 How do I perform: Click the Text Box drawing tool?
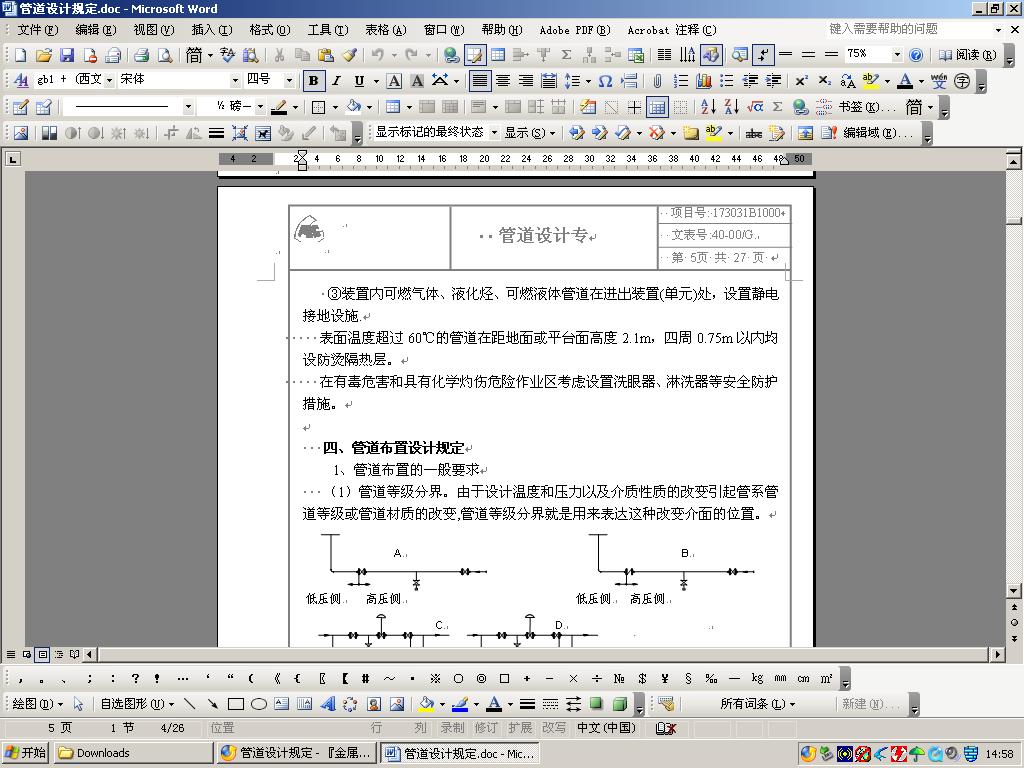(x=281, y=704)
